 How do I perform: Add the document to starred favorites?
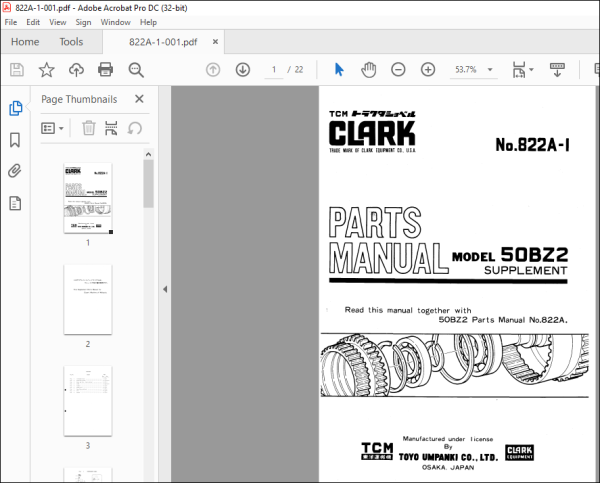(47, 70)
